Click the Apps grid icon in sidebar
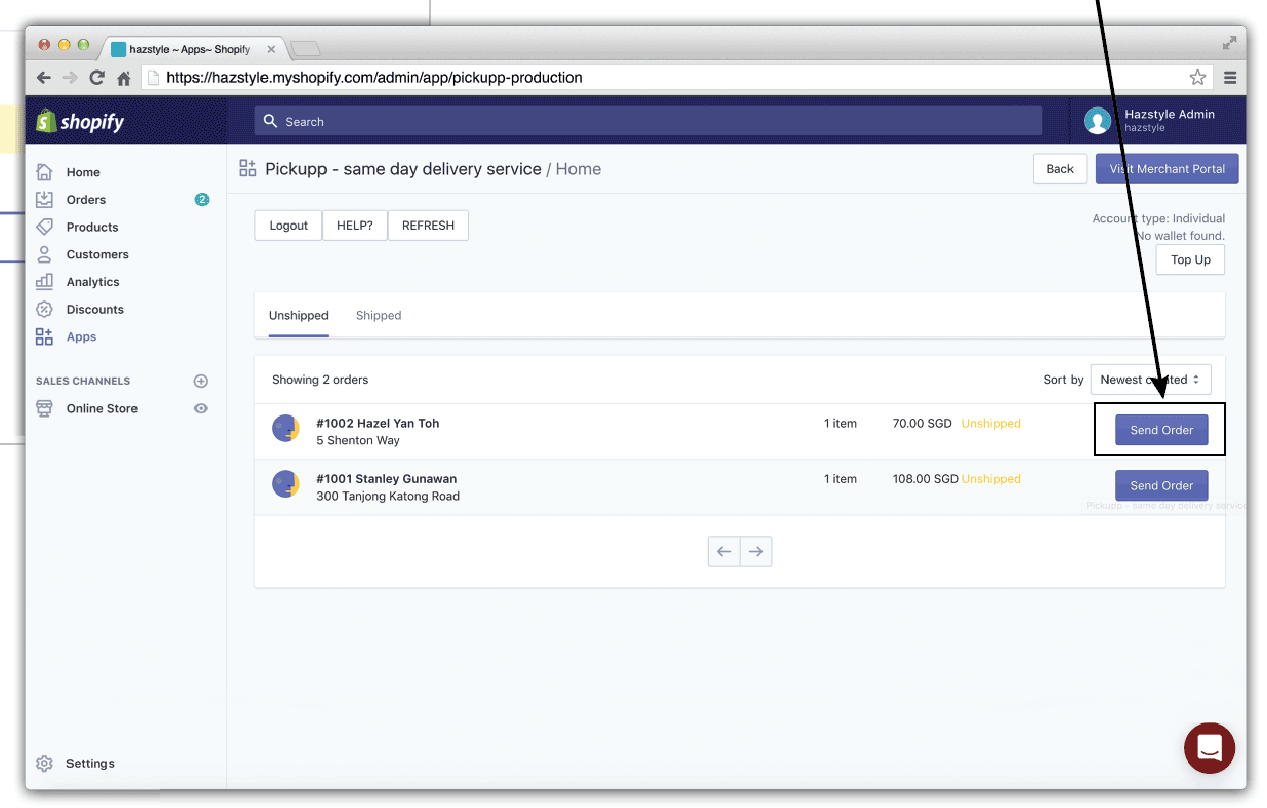This screenshot has width=1267, height=808. coord(44,337)
